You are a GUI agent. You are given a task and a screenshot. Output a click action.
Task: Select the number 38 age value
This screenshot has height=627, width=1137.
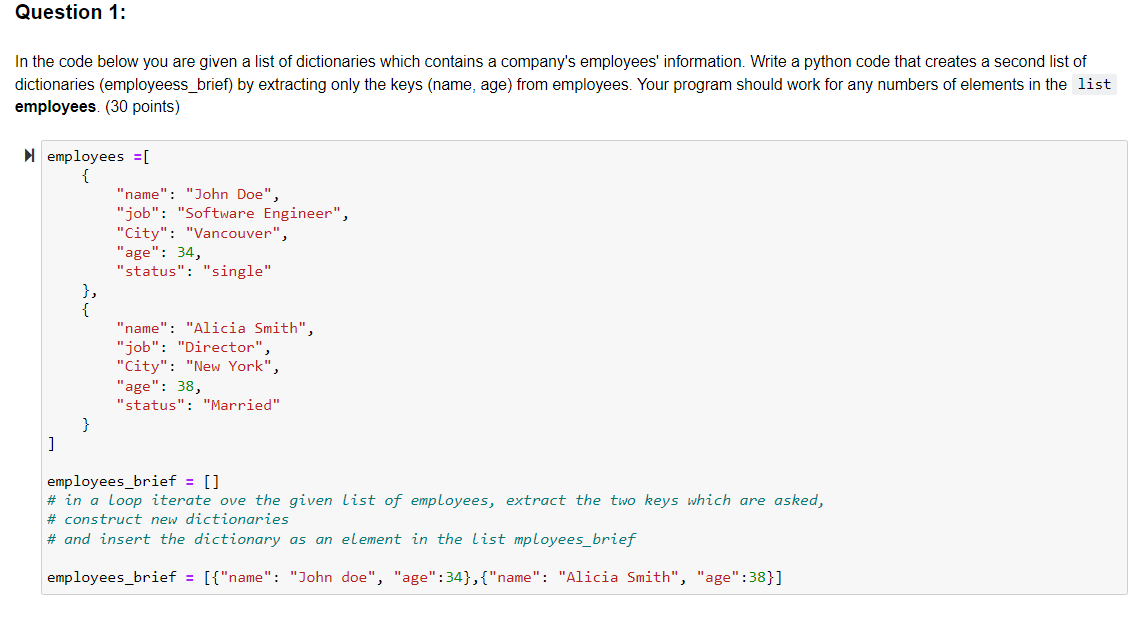[186, 386]
